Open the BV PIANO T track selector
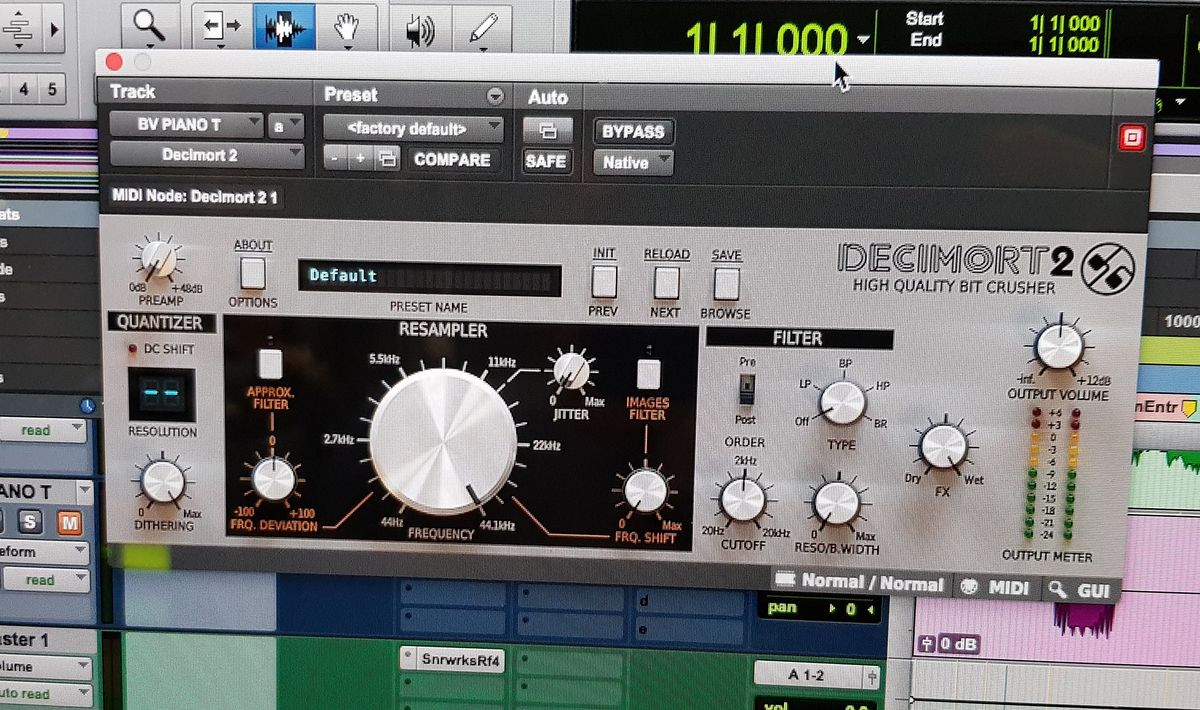The image size is (1200, 710). point(185,125)
